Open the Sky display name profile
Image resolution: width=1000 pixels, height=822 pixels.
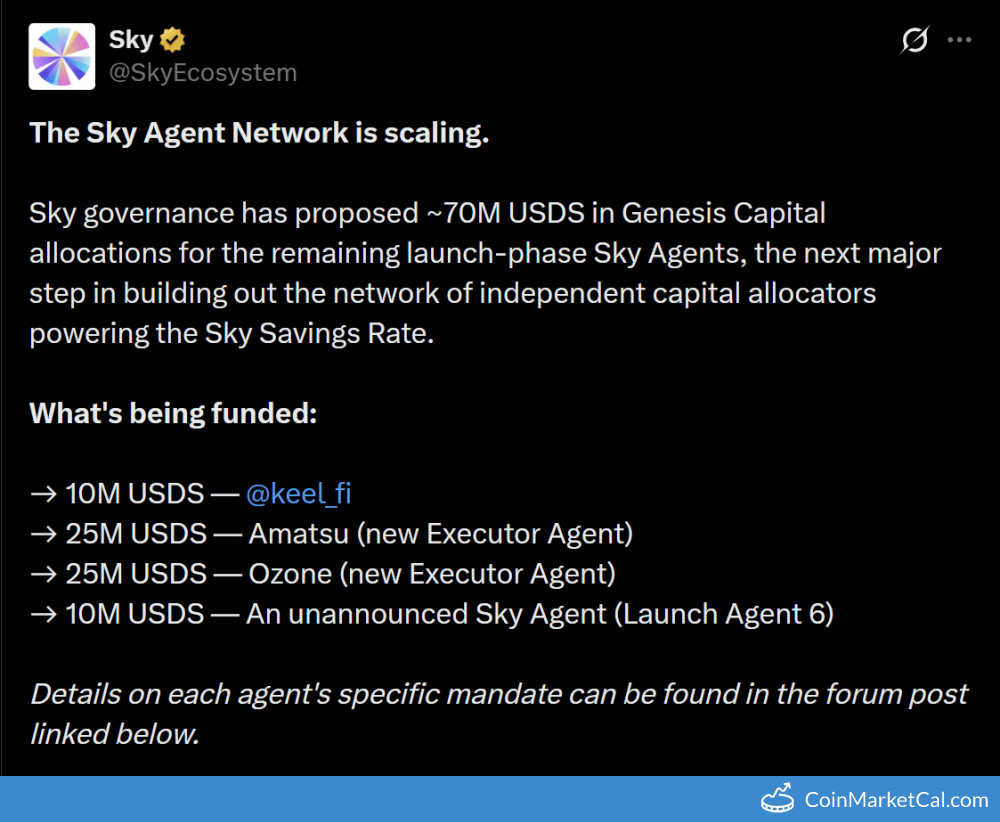[131, 40]
